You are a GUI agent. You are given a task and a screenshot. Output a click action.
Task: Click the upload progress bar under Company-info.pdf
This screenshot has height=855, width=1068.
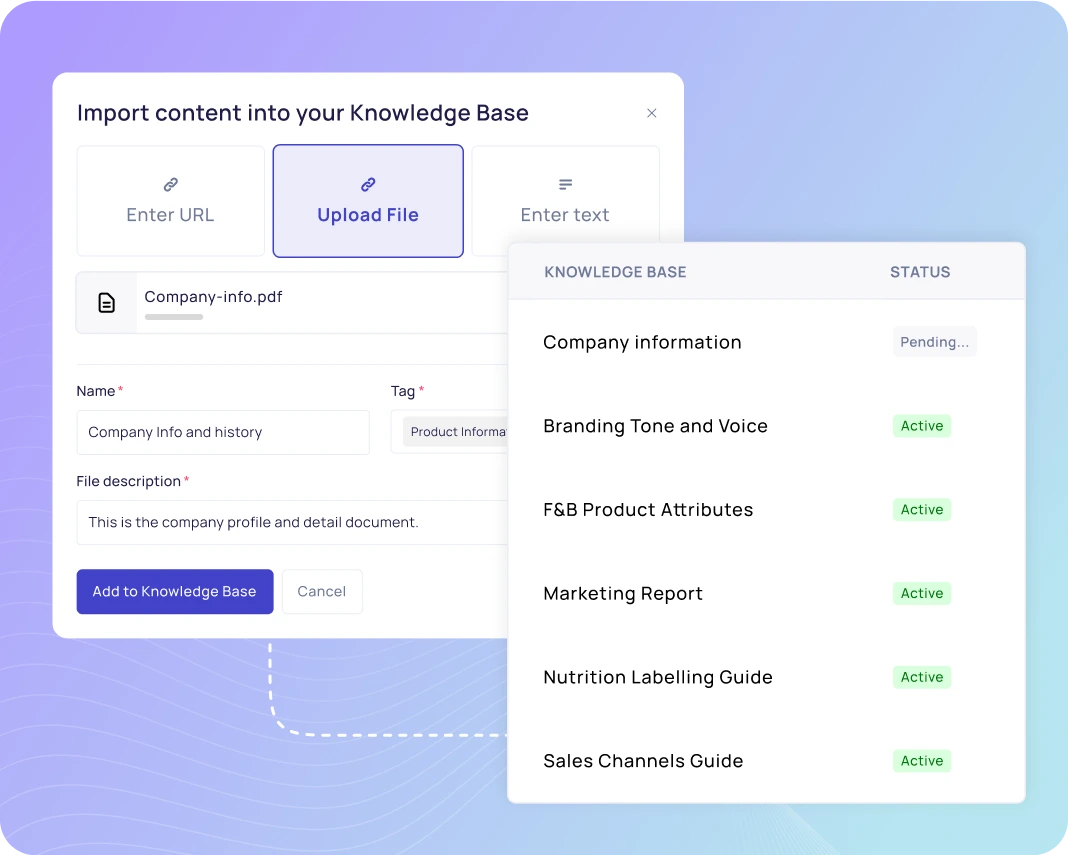[172, 316]
